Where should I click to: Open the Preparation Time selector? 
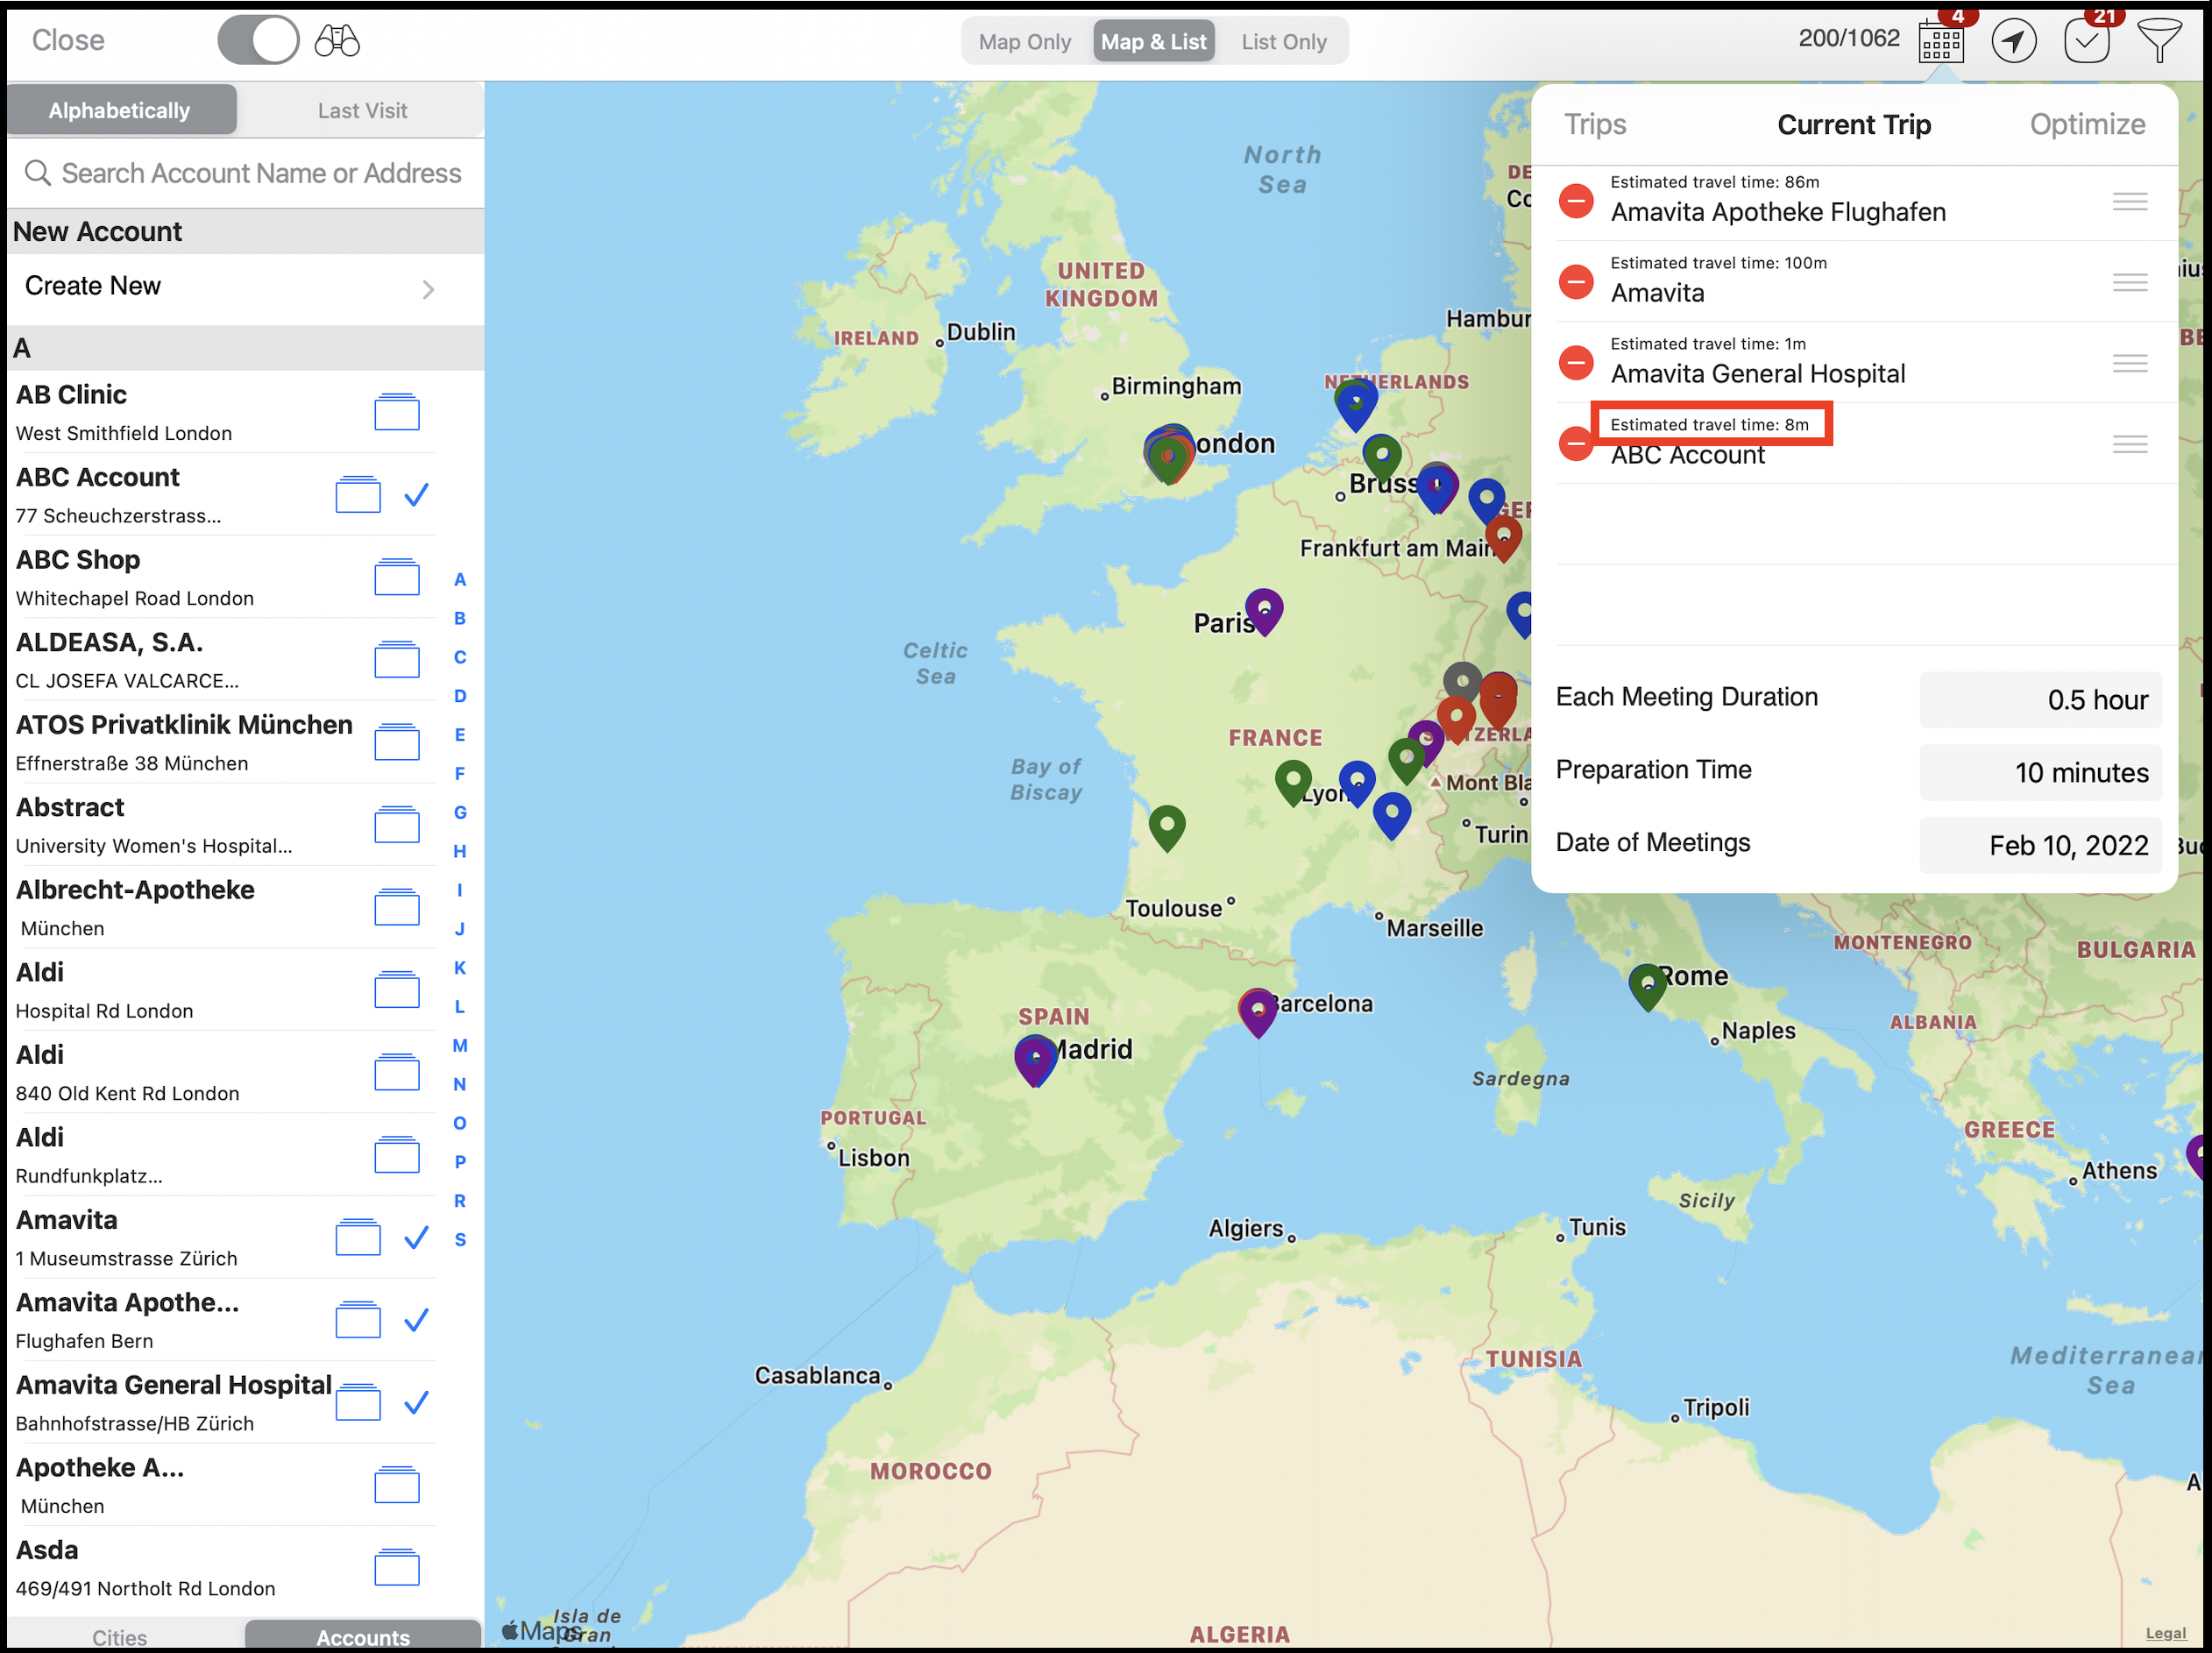click(2040, 772)
